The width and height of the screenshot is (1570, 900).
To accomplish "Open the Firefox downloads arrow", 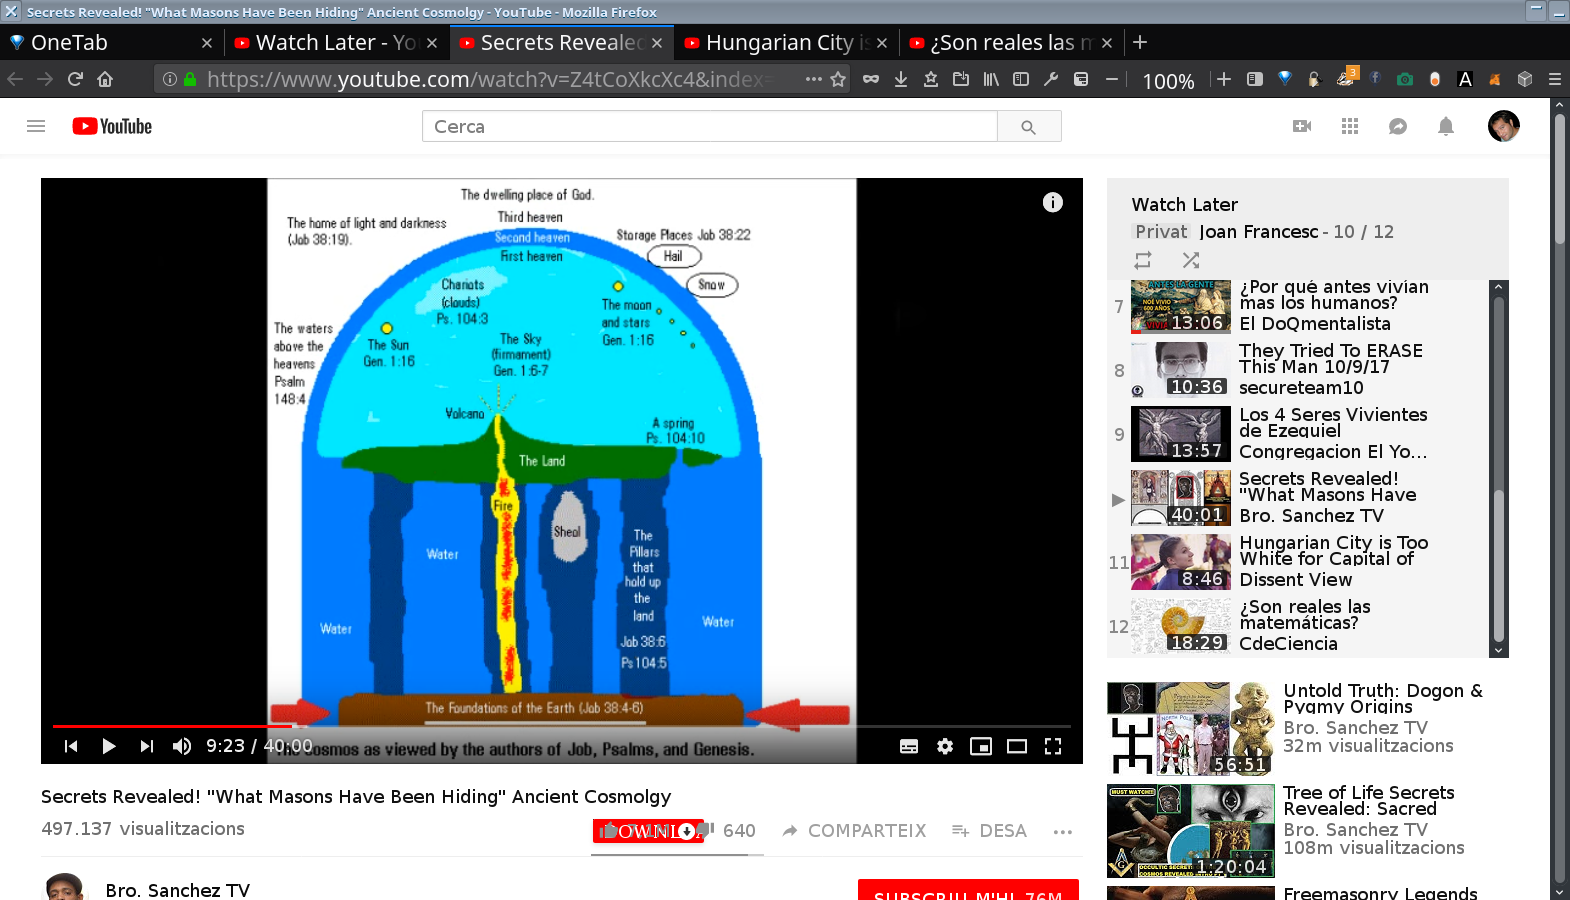I will [x=901, y=79].
